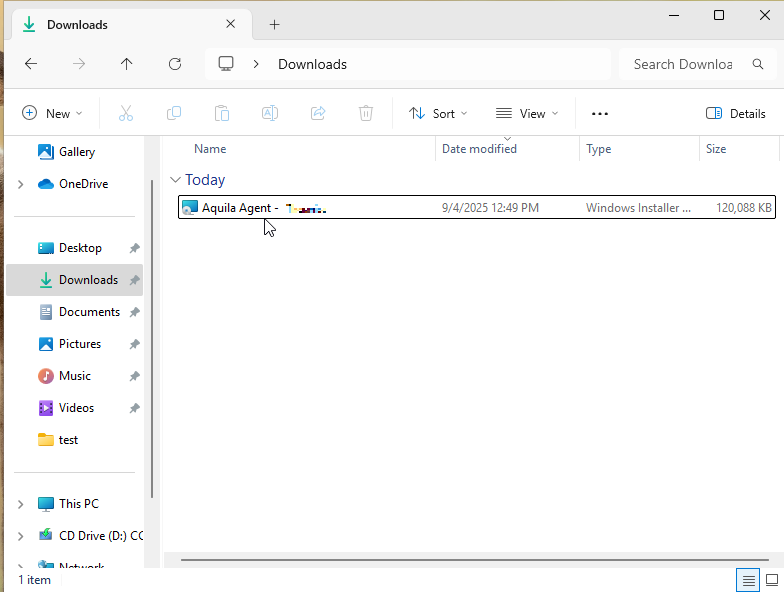Toggle the Details pane

coord(736,113)
